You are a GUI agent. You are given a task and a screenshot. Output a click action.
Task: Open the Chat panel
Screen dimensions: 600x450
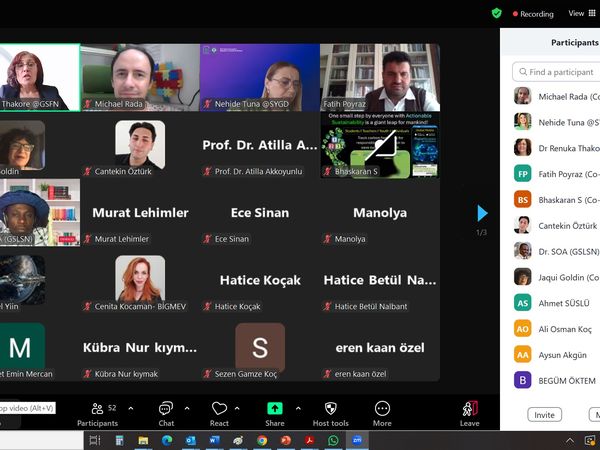[x=166, y=414]
